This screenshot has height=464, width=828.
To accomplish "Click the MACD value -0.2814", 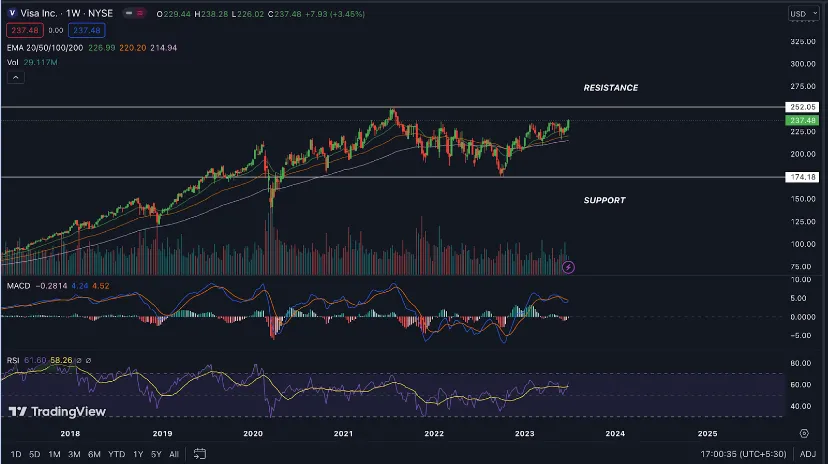I will pos(51,286).
